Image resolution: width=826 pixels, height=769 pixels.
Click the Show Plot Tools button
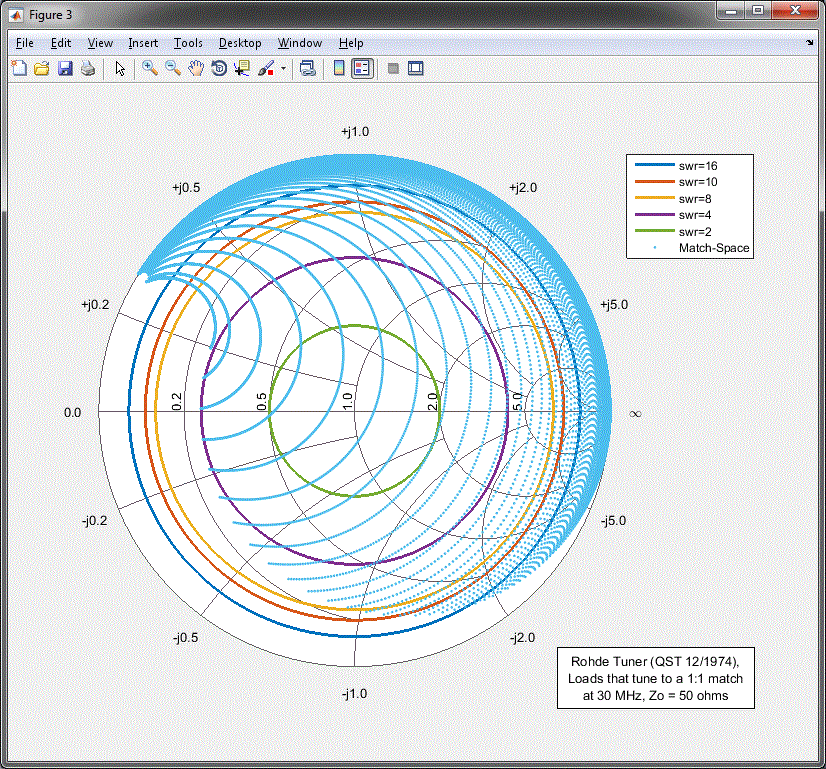click(x=416, y=68)
